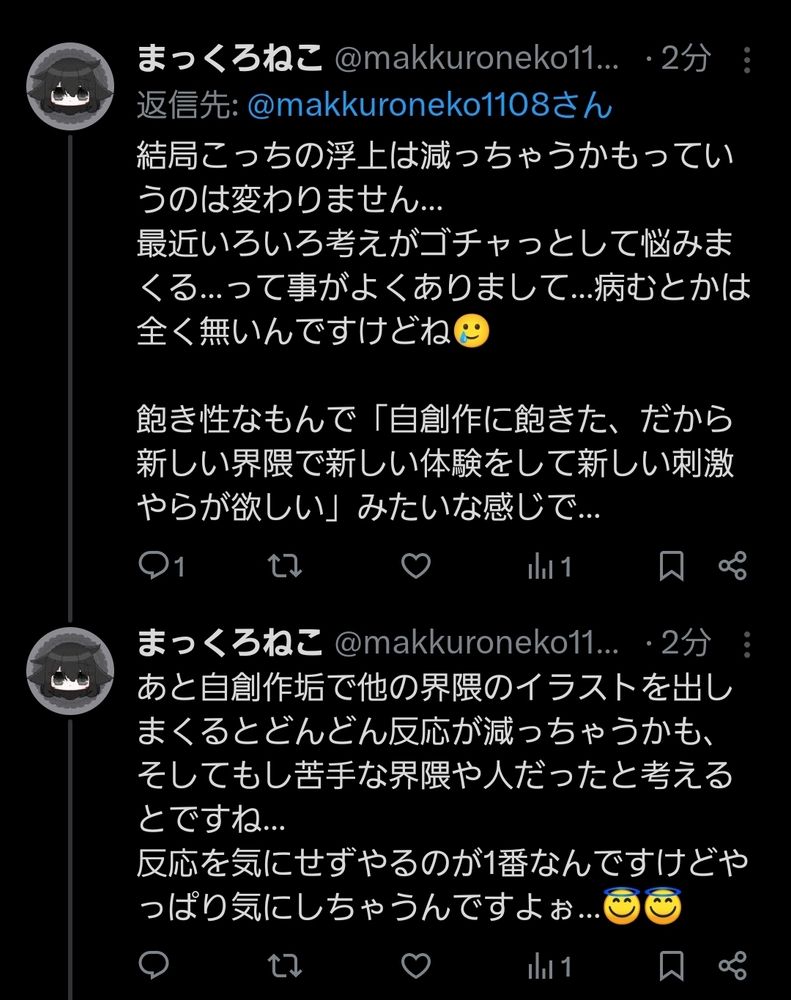Image resolution: width=791 pixels, height=1000 pixels.
Task: Like the first tweet
Action: (416, 566)
